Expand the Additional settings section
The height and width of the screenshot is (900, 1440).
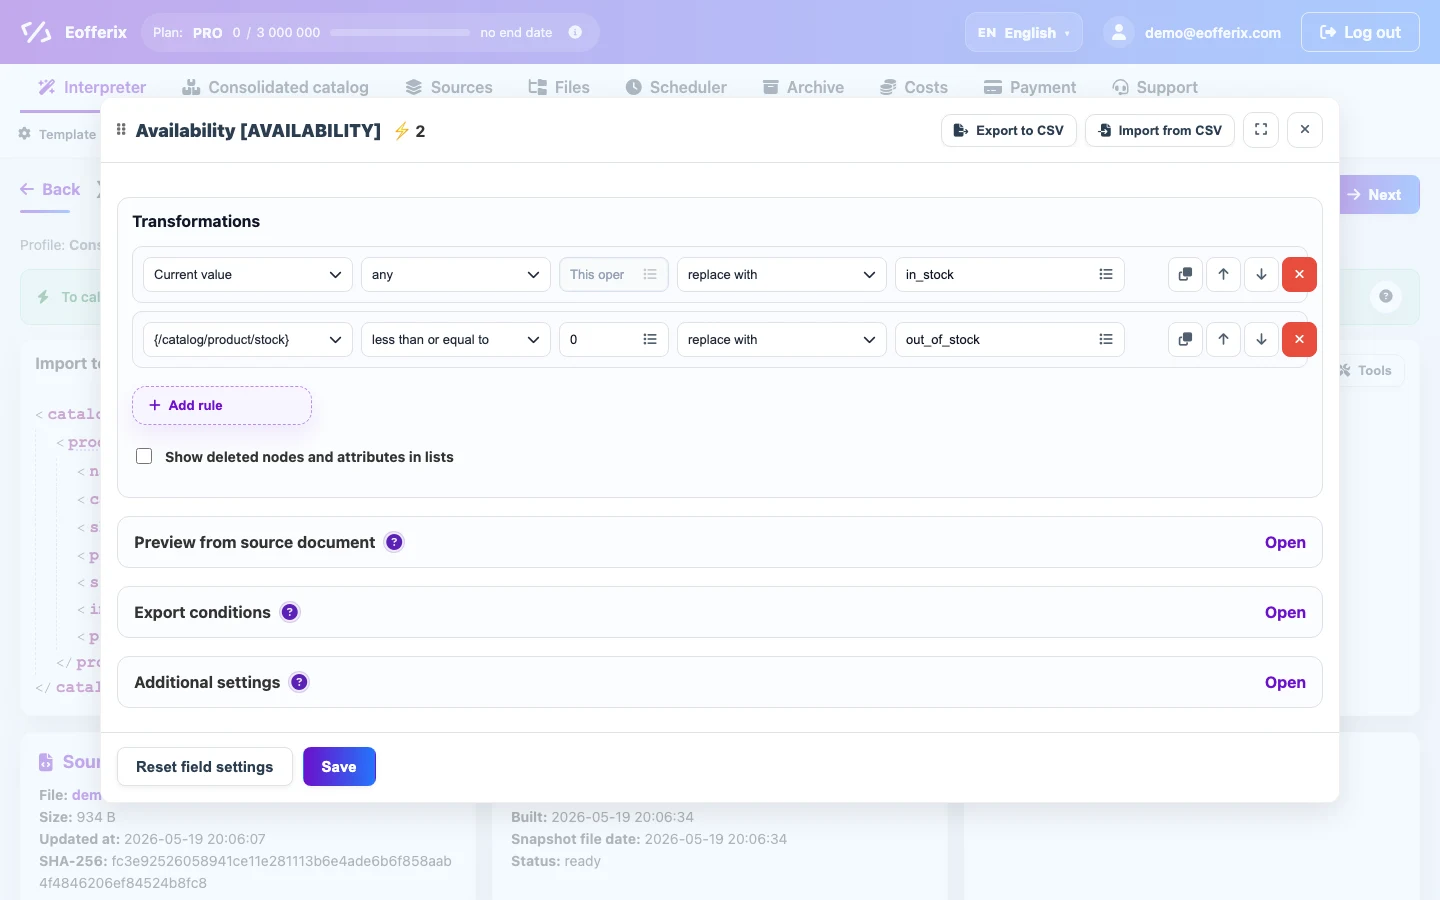point(1285,682)
